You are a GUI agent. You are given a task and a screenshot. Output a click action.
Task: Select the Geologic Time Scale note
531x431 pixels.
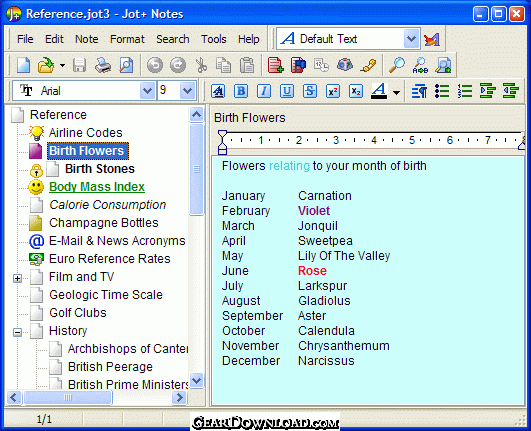(106, 295)
